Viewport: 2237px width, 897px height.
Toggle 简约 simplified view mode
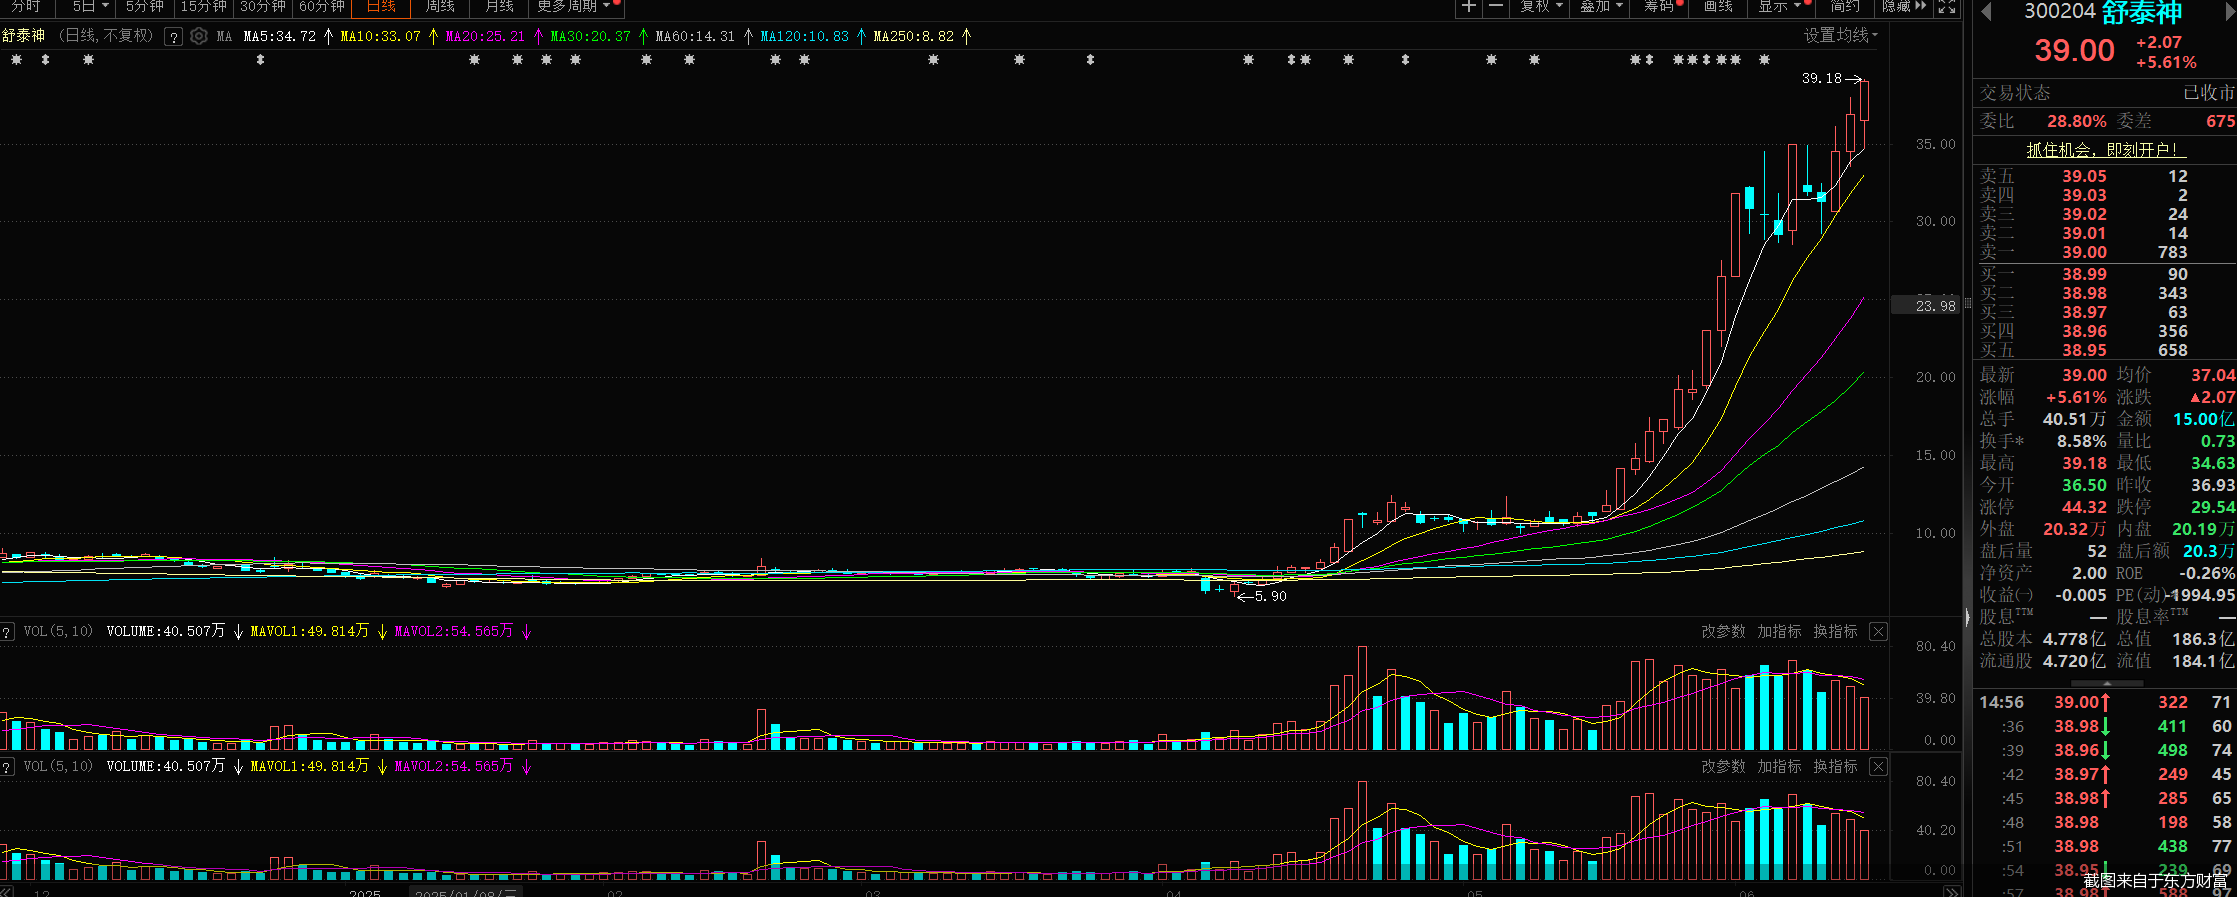tap(1845, 7)
